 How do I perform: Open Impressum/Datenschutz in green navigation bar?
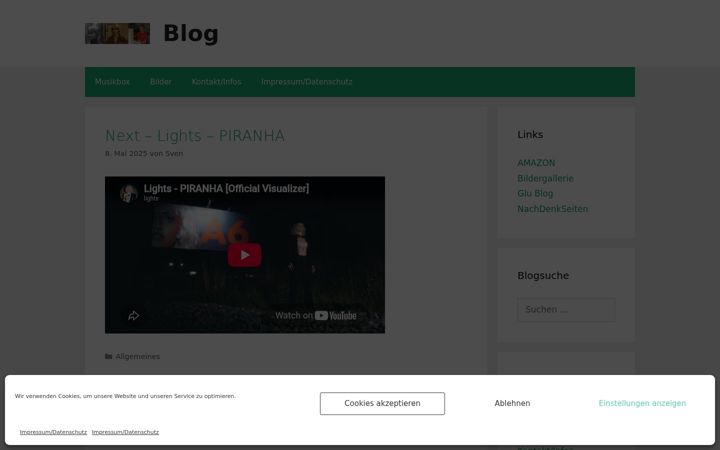coord(307,82)
